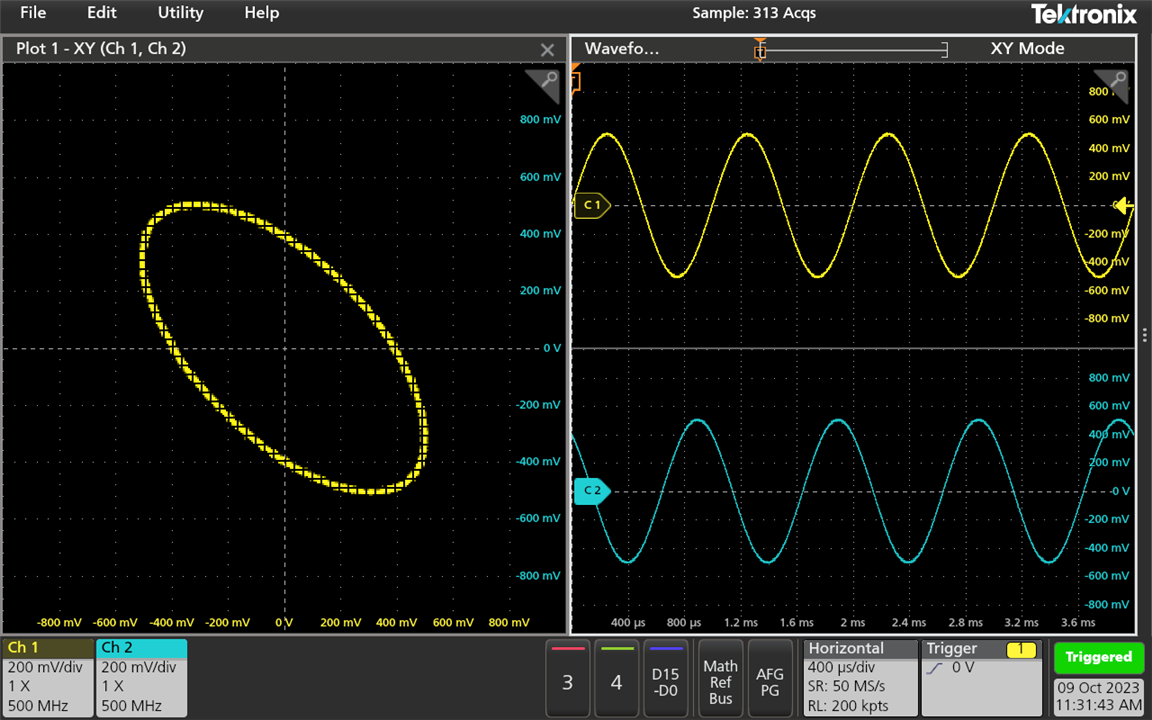
Task: Click the XY Mode label
Action: pos(1027,48)
